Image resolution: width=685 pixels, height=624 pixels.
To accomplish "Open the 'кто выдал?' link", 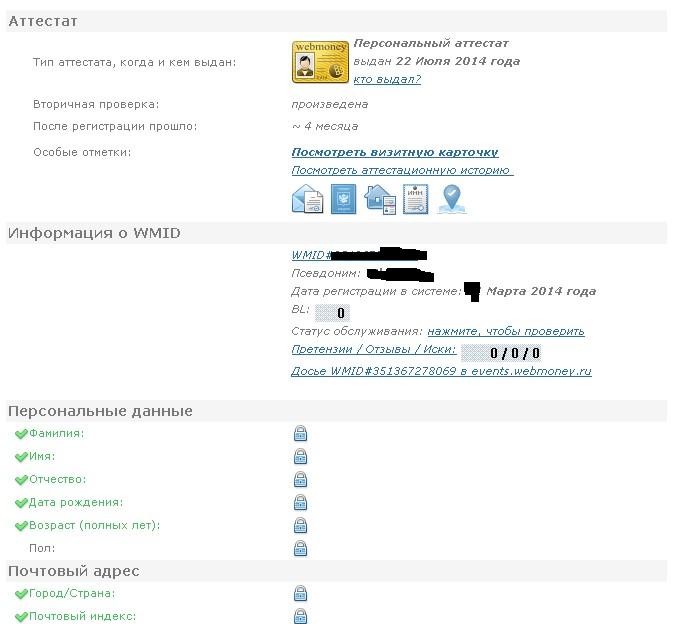I will pos(387,79).
